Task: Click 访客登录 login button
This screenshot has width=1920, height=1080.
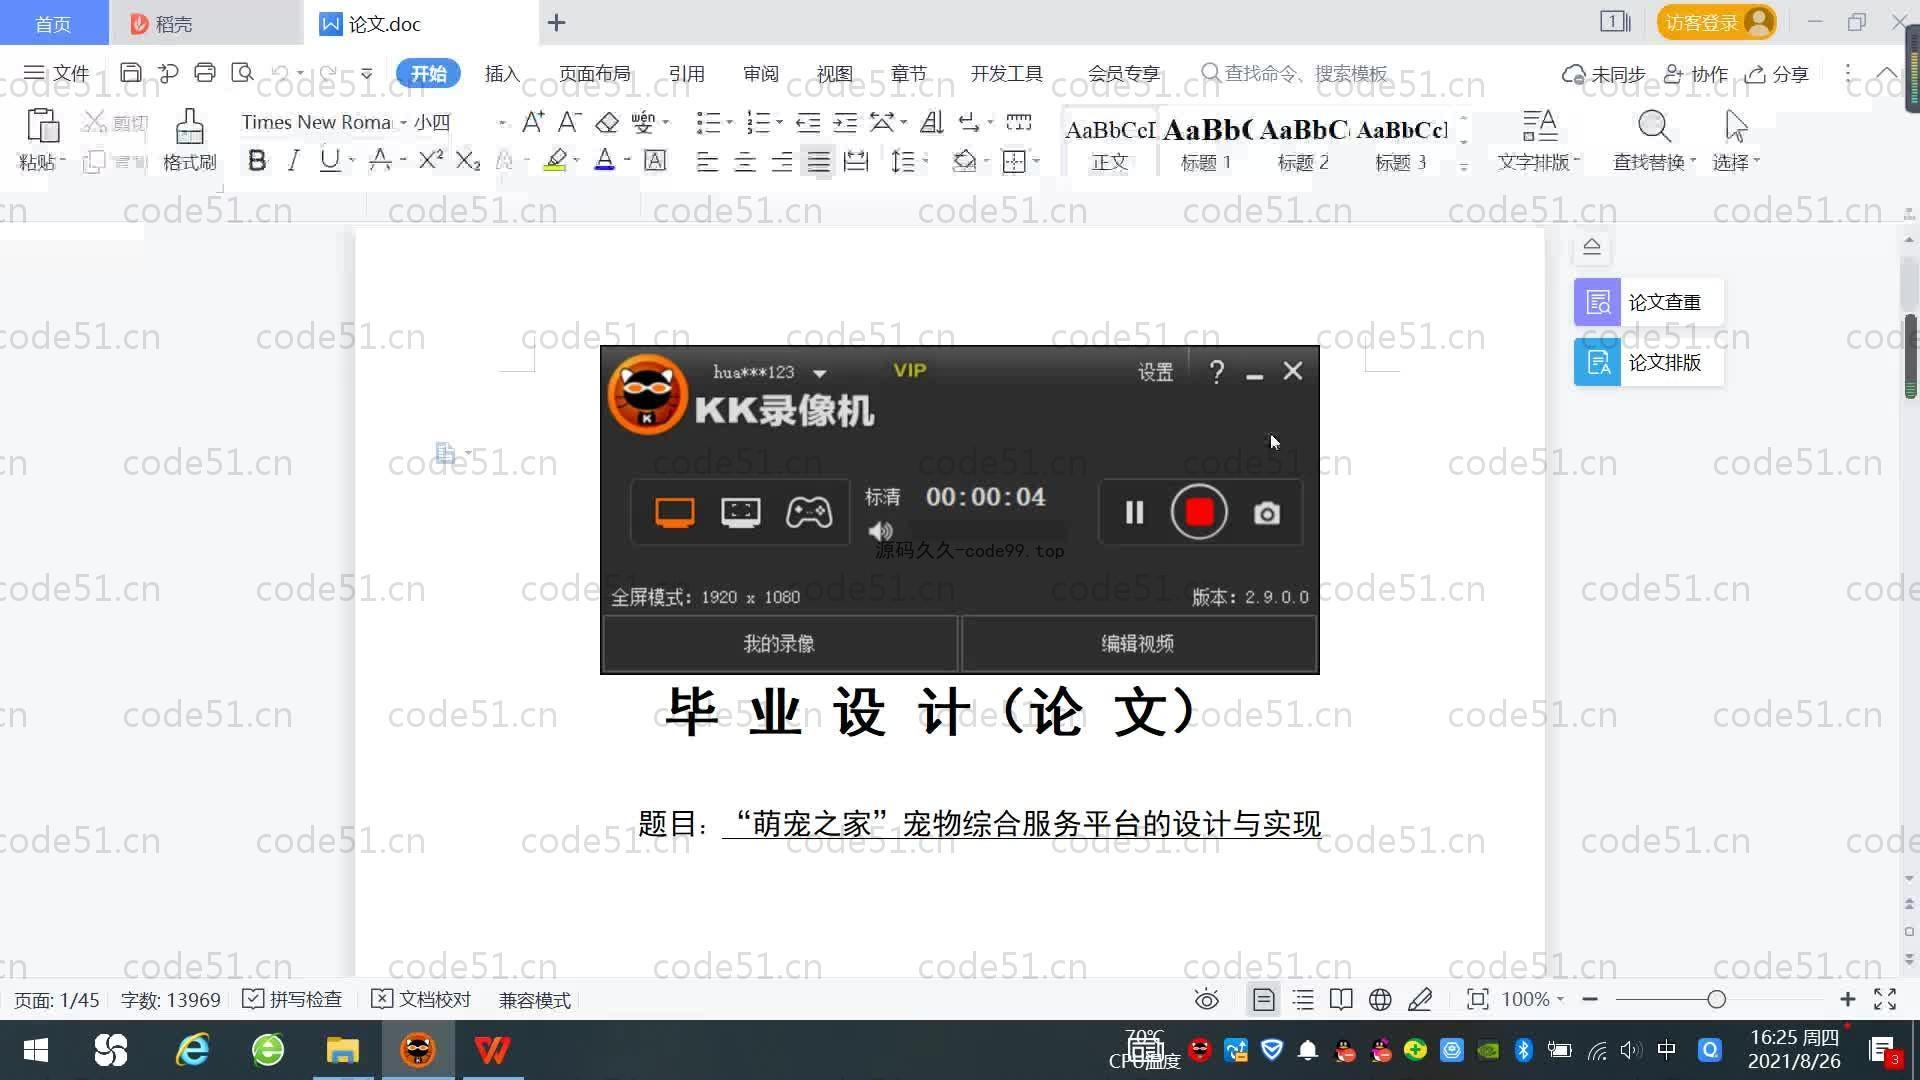Action: [x=1716, y=22]
